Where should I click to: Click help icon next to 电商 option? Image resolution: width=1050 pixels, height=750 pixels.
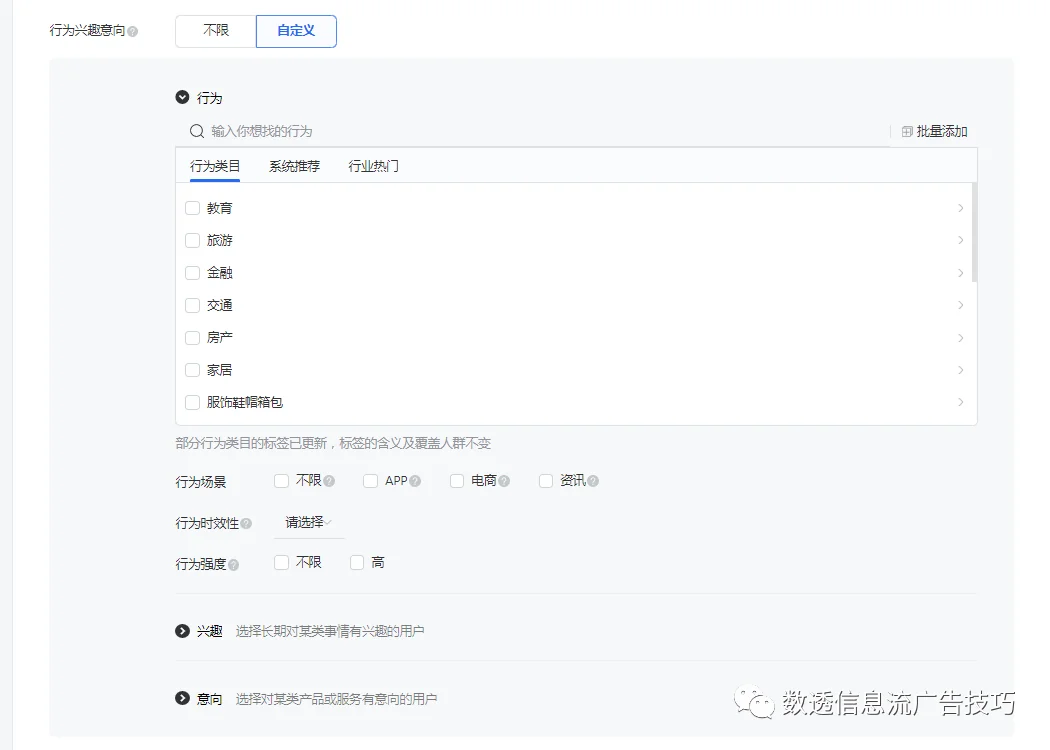(504, 481)
